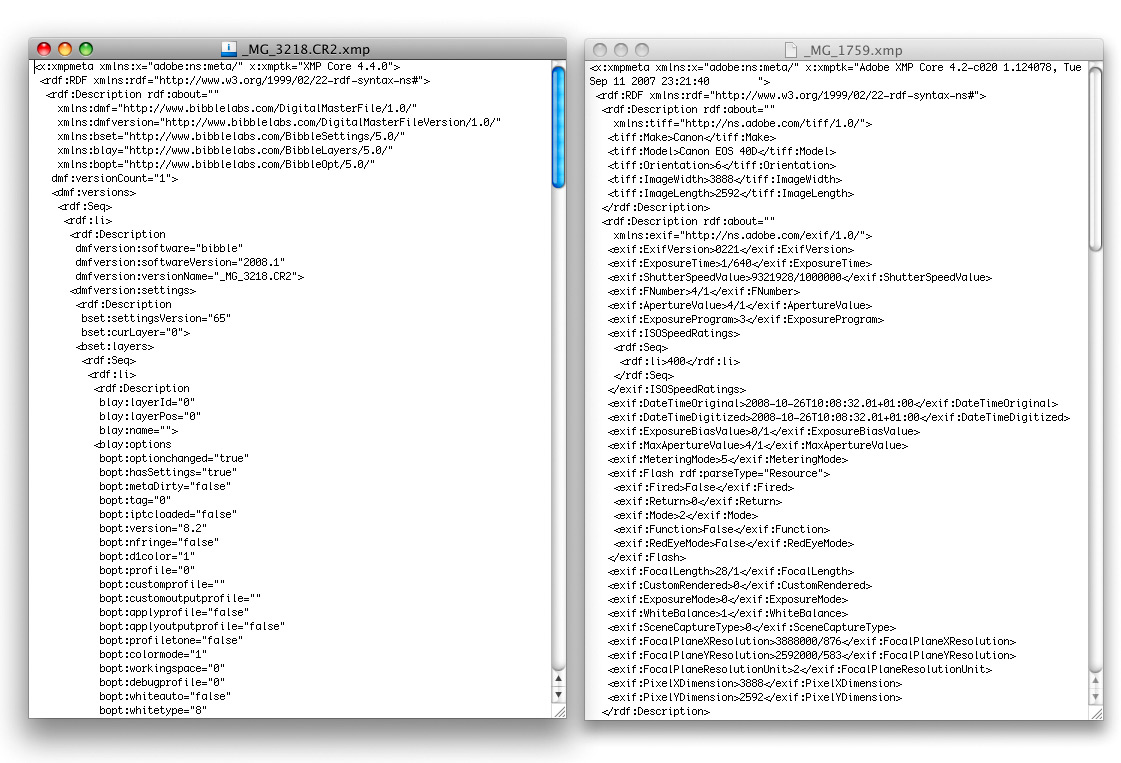Click the _MG_1759.xmp title text
This screenshot has width=1121, height=763.
853,51
